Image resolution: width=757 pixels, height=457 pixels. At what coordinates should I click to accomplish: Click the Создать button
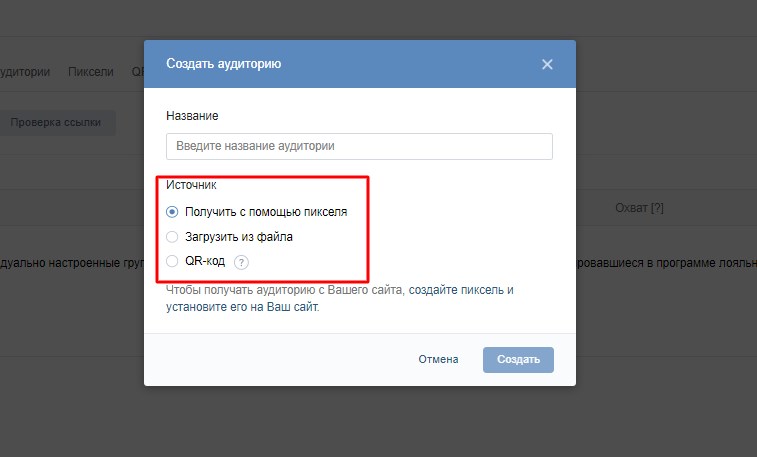[x=518, y=360]
